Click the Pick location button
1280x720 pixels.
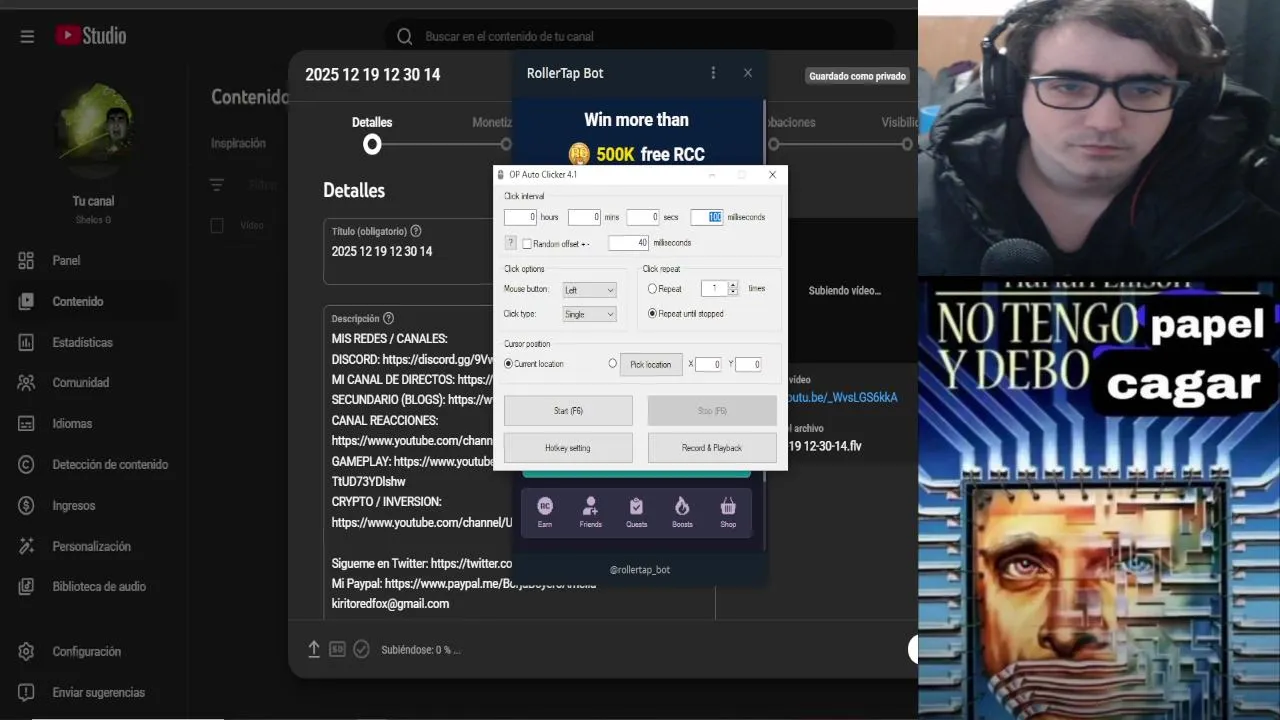[x=651, y=364]
